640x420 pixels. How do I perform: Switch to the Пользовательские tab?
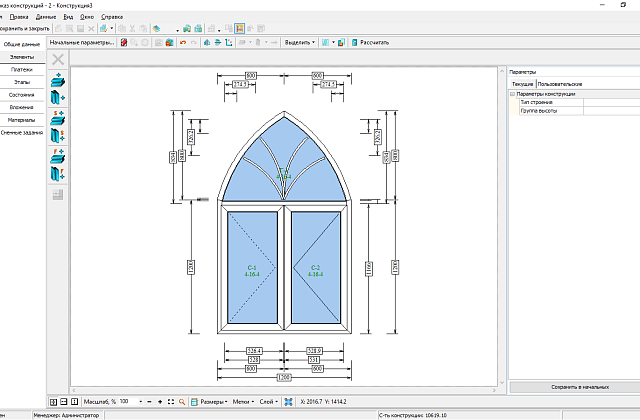[x=560, y=84]
